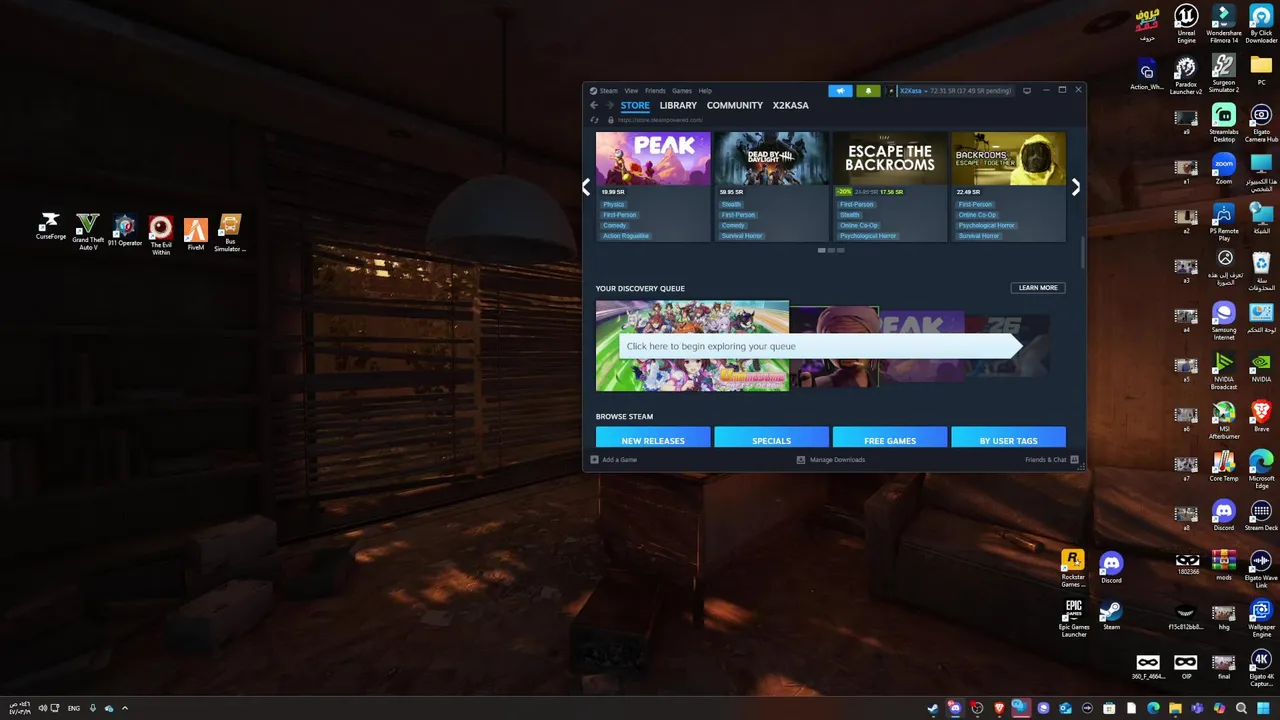Open the Dead by Daylight thumbnail
The height and width of the screenshot is (720, 1280).
[772, 158]
